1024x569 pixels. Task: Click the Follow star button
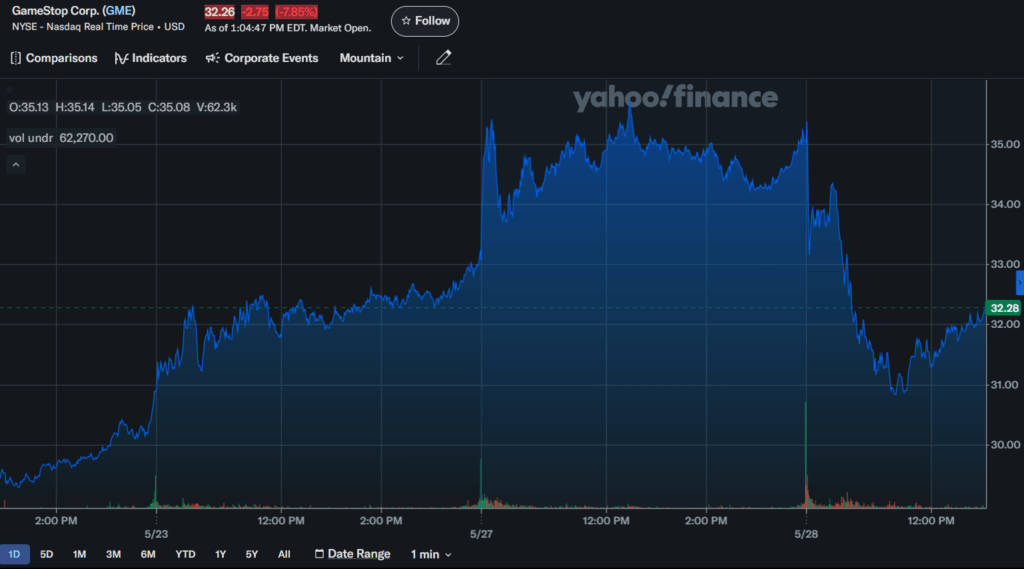(424, 21)
